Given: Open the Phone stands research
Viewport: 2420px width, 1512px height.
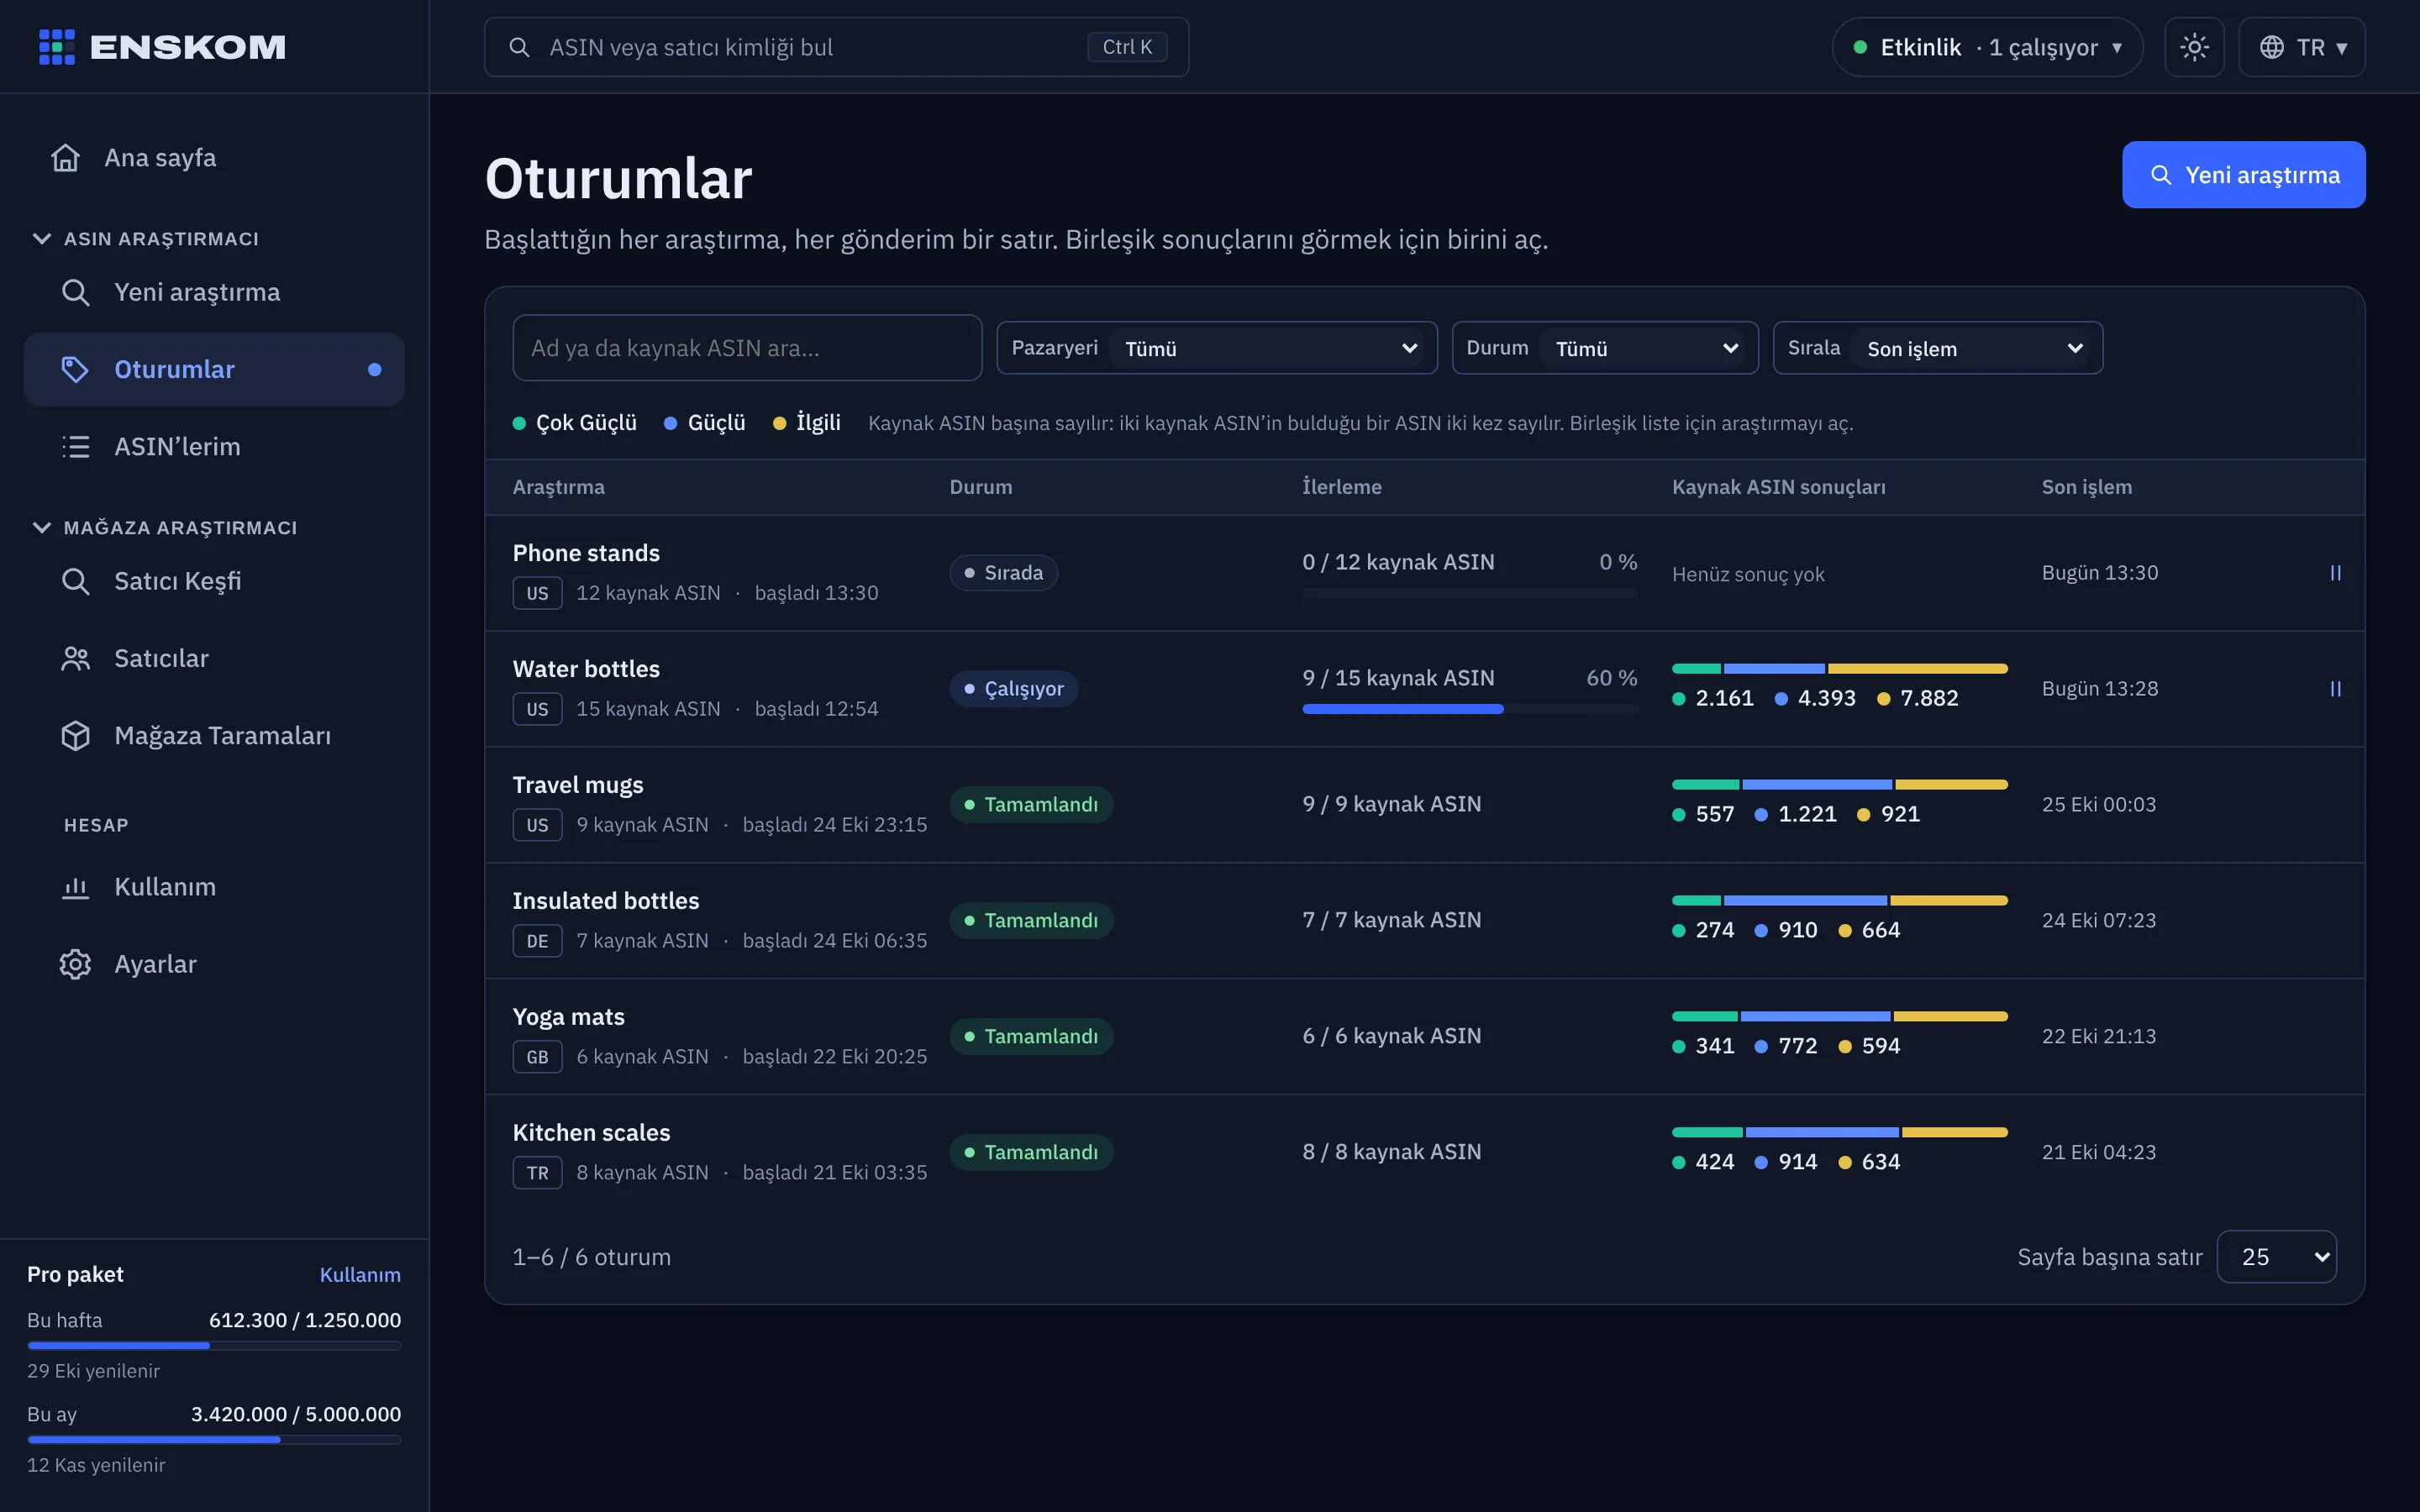Looking at the screenshot, I should [x=586, y=553].
